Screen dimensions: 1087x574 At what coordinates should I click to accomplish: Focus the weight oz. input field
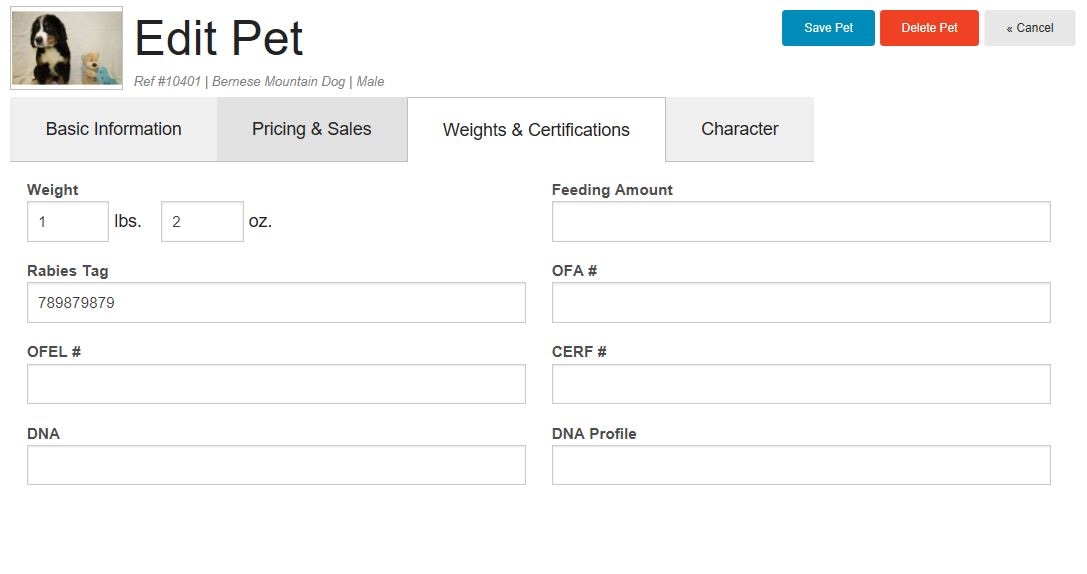pyautogui.click(x=202, y=222)
